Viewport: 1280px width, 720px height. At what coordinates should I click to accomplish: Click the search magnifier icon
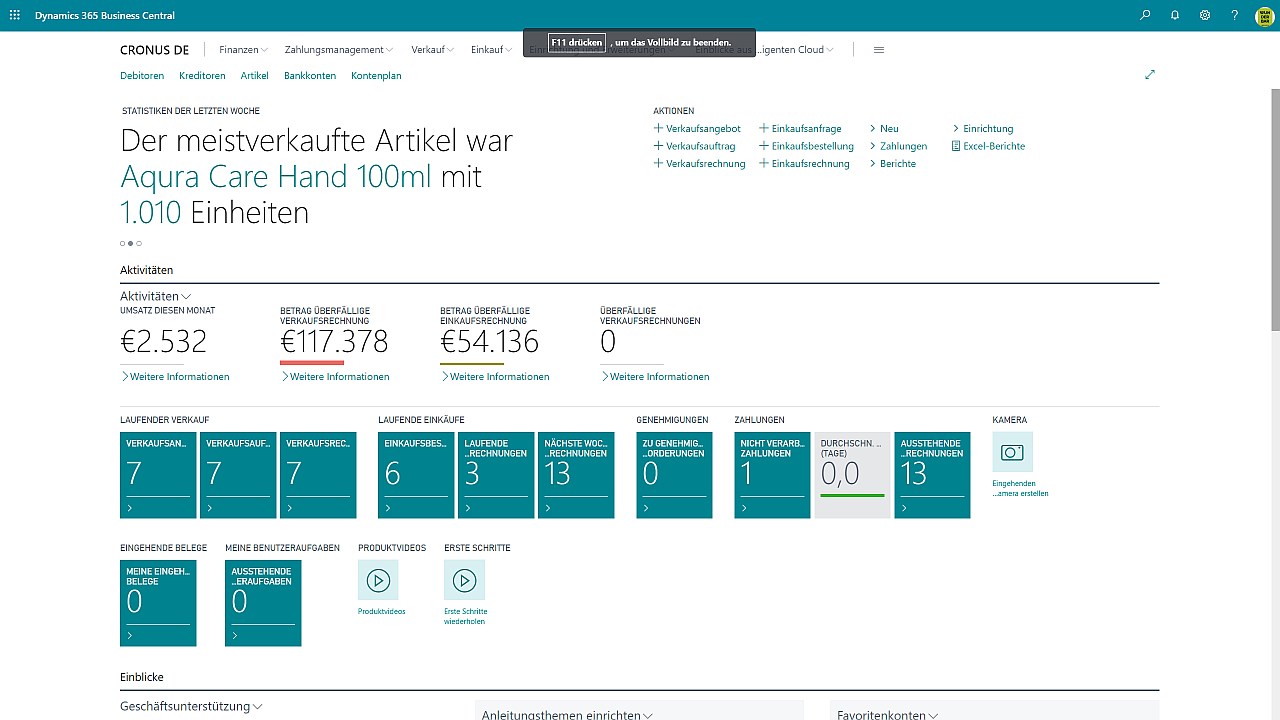1146,15
